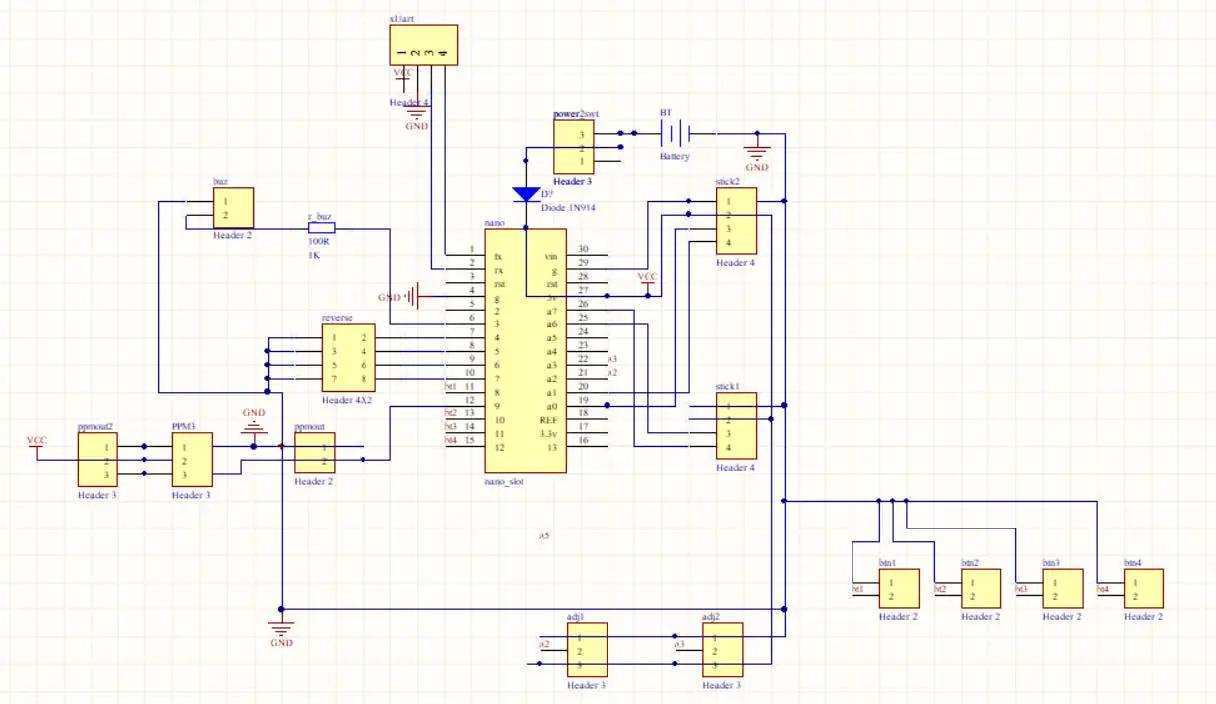
Task: Click the power2swt Header 3 component
Action: [576, 145]
